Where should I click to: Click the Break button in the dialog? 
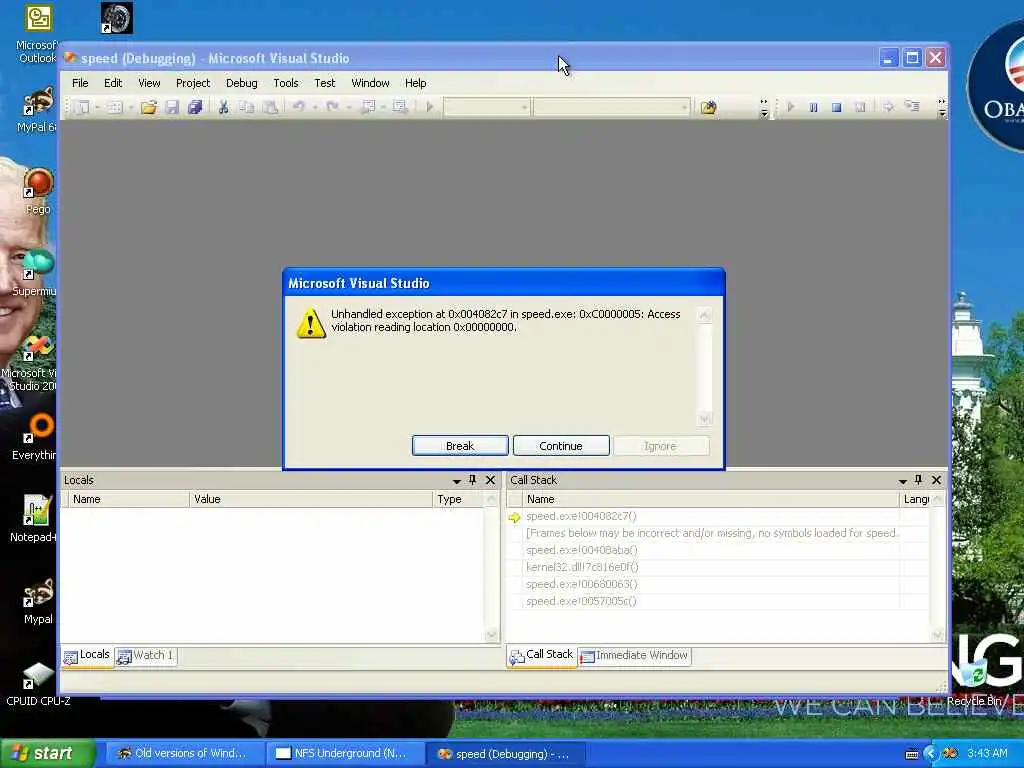(x=460, y=445)
